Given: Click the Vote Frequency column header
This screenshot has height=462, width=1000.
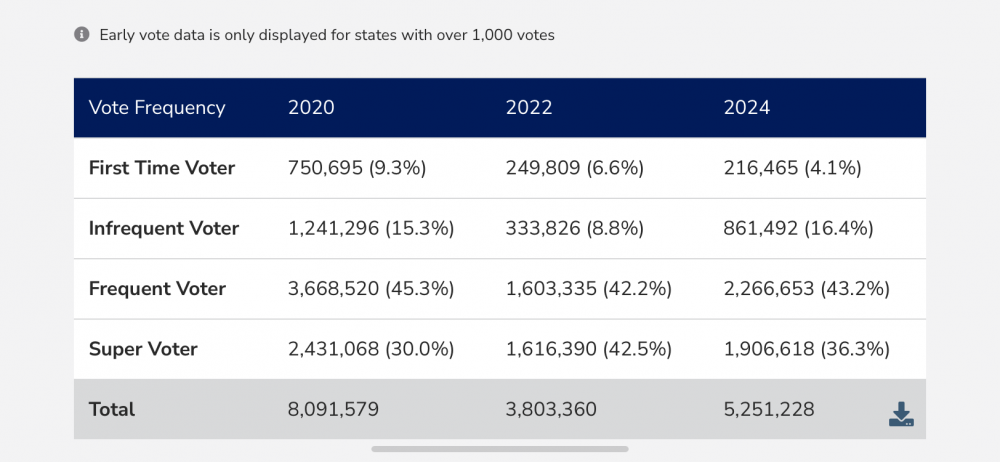Looking at the screenshot, I should (157, 108).
